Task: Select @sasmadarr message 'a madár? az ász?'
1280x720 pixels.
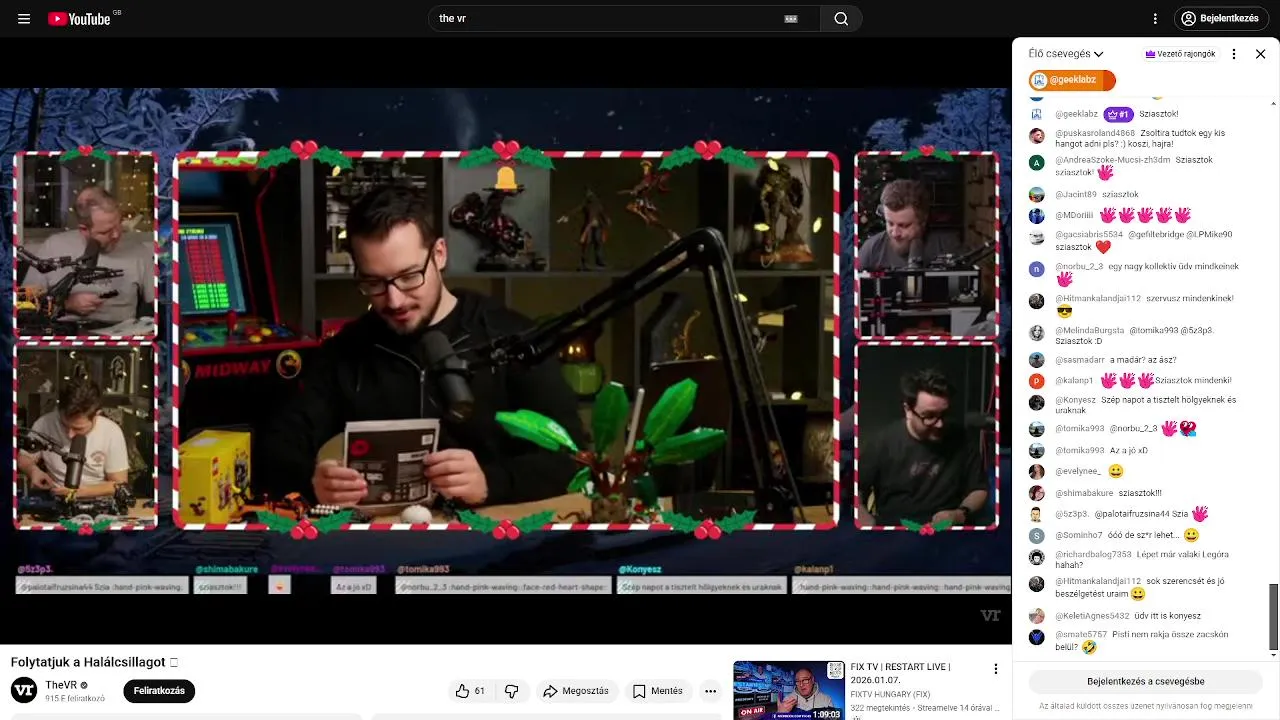Action: point(1143,360)
